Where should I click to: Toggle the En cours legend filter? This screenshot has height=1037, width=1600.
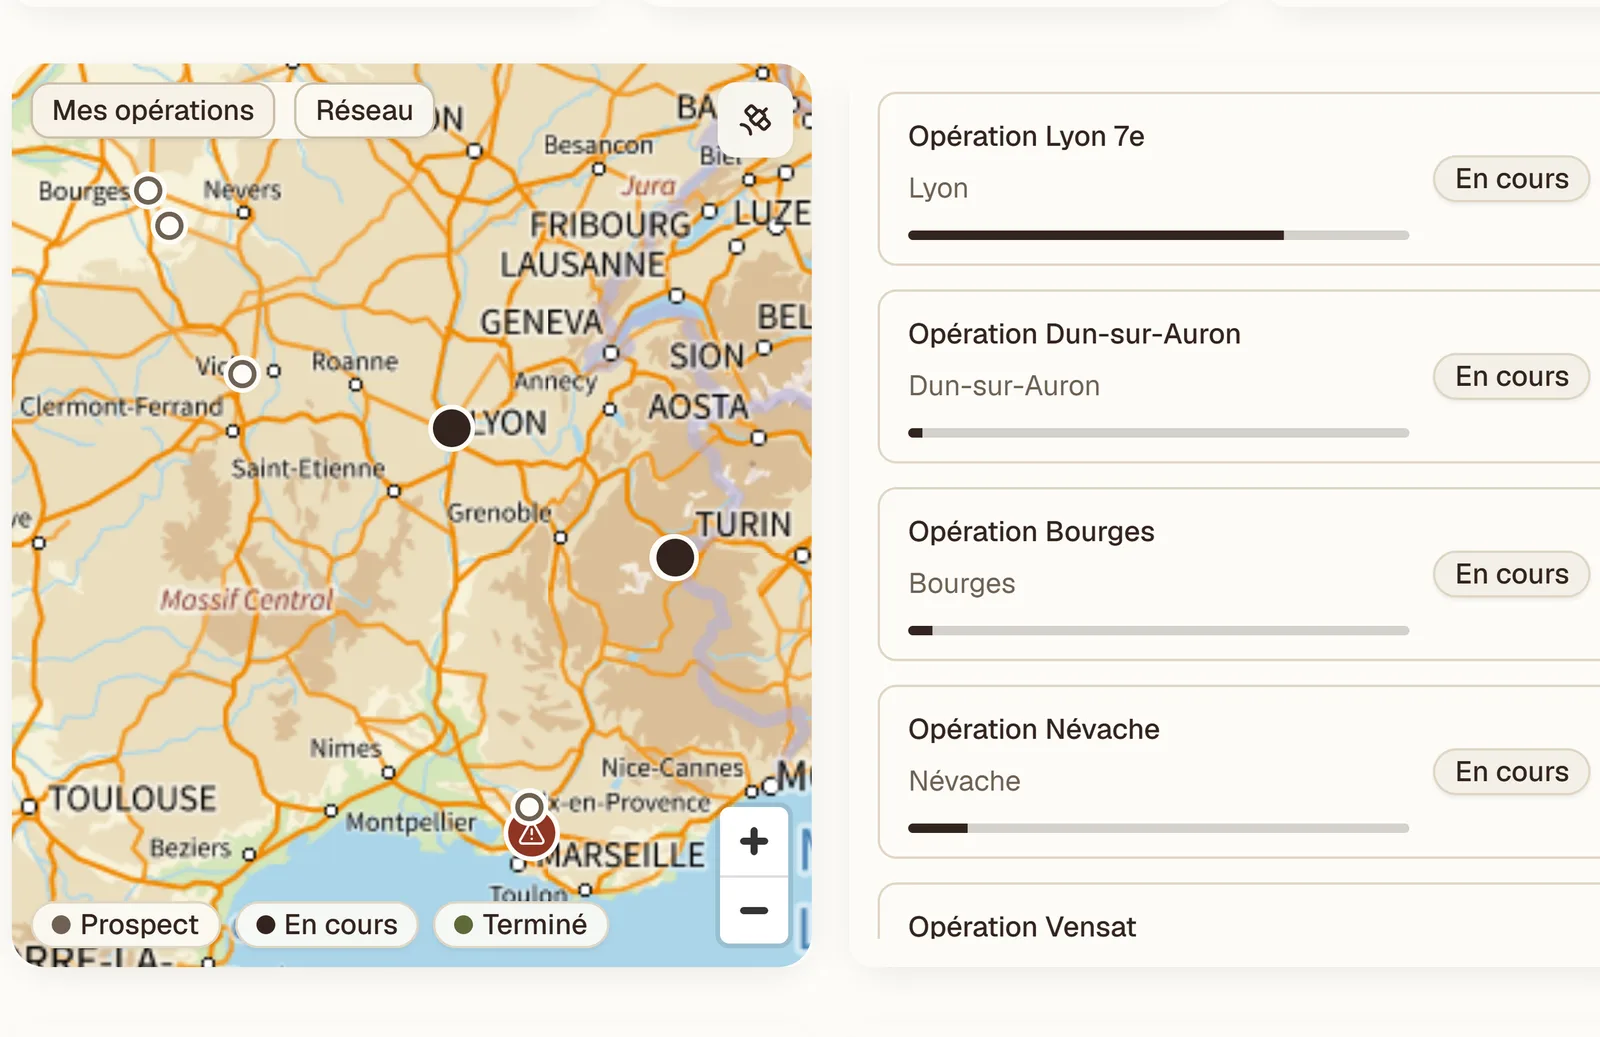(326, 925)
